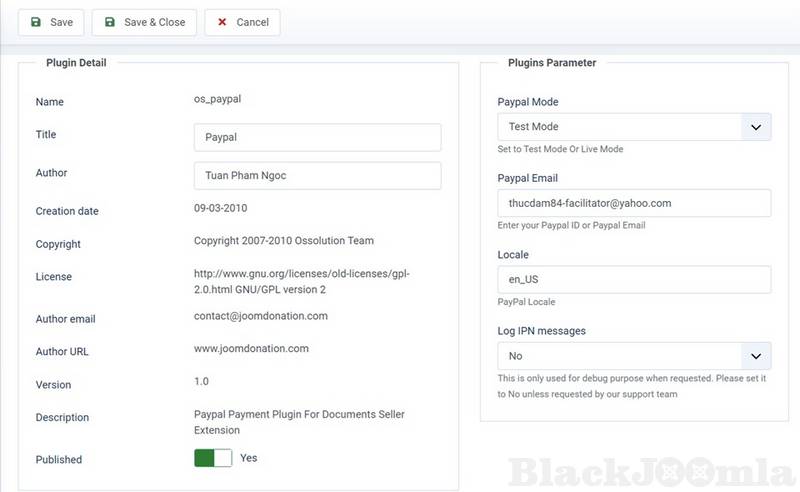Click the red X Cancel icon

222,22
